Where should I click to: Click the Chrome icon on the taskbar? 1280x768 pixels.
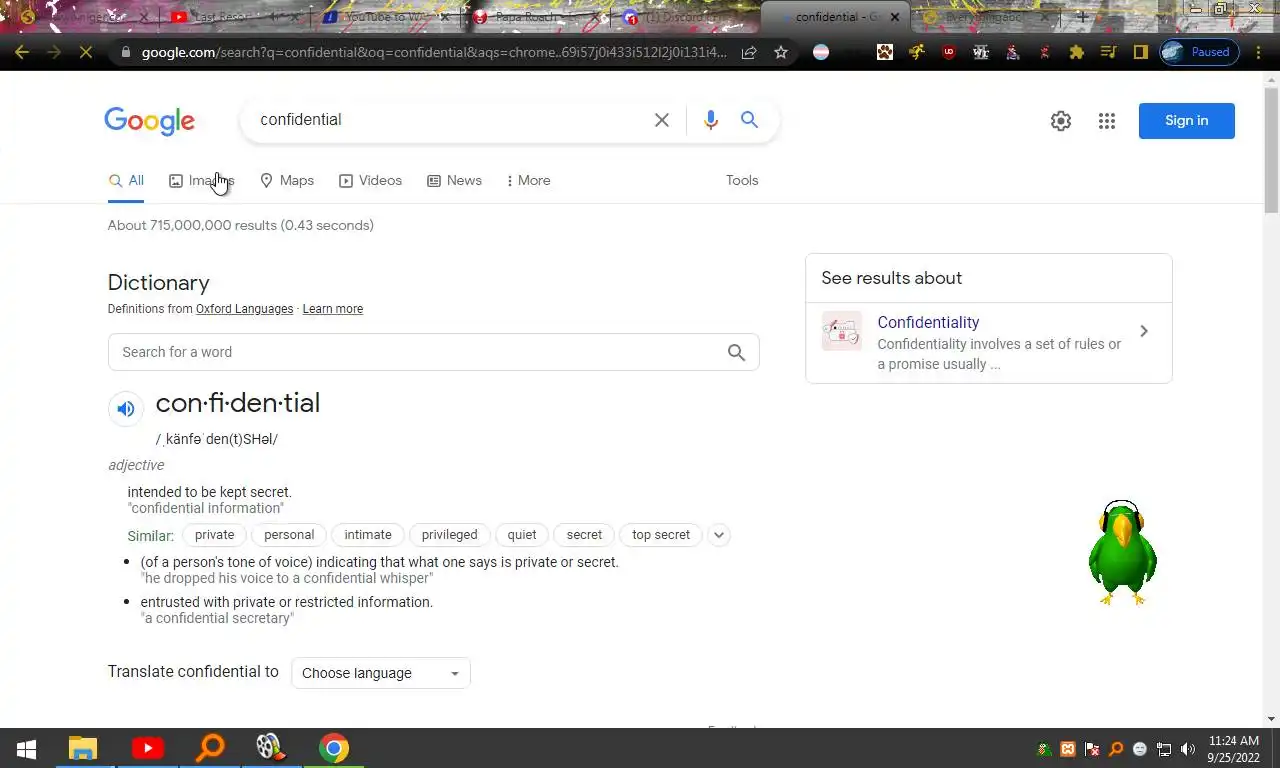point(334,748)
